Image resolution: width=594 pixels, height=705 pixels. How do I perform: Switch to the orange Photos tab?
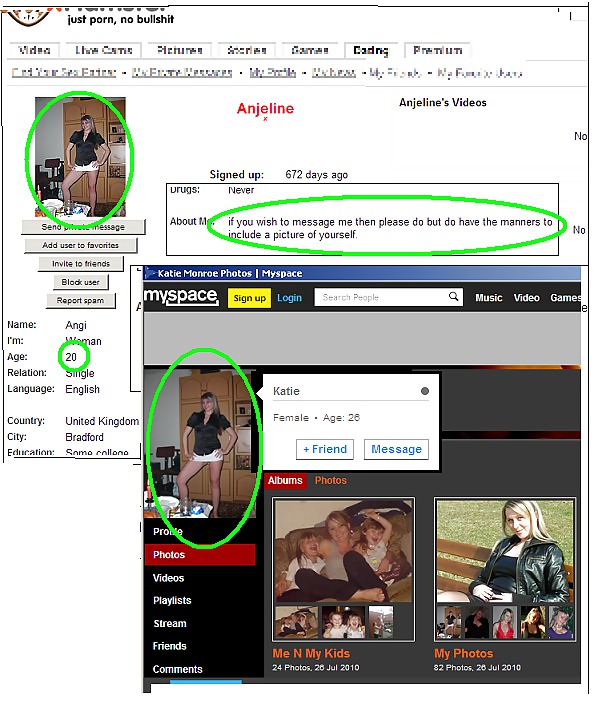point(330,481)
